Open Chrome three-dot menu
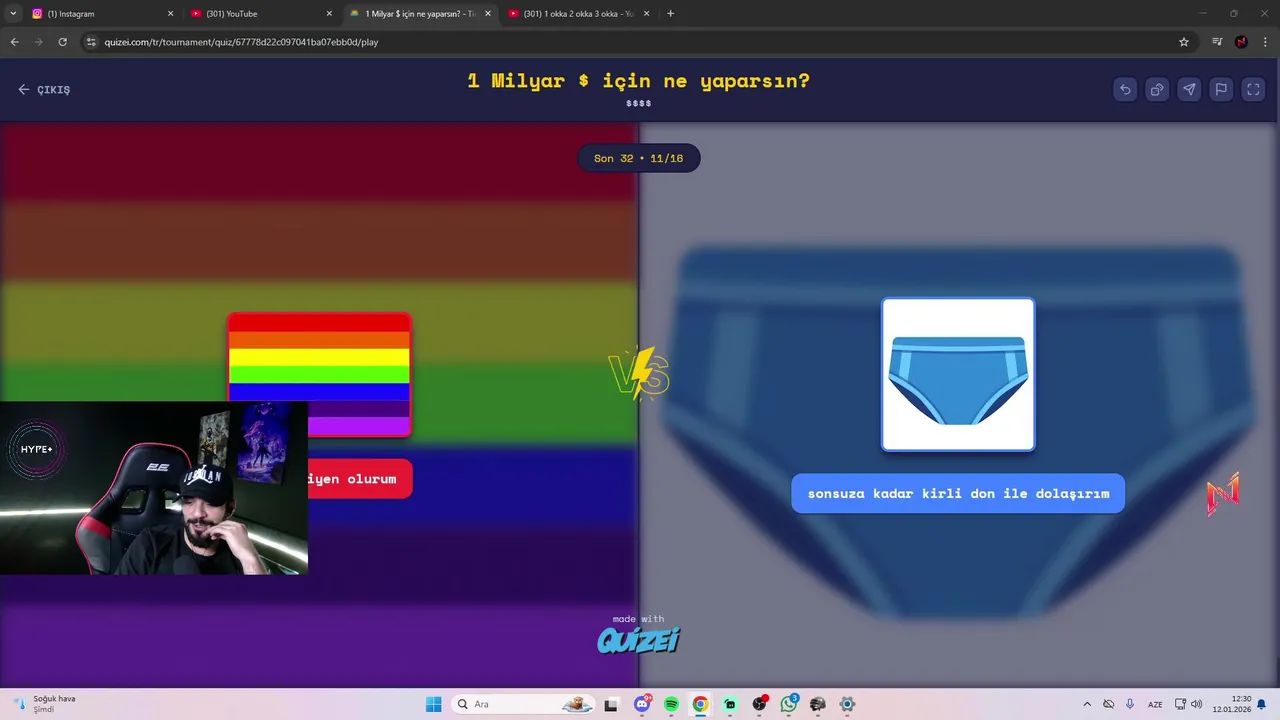The image size is (1280, 720). pyautogui.click(x=1265, y=42)
